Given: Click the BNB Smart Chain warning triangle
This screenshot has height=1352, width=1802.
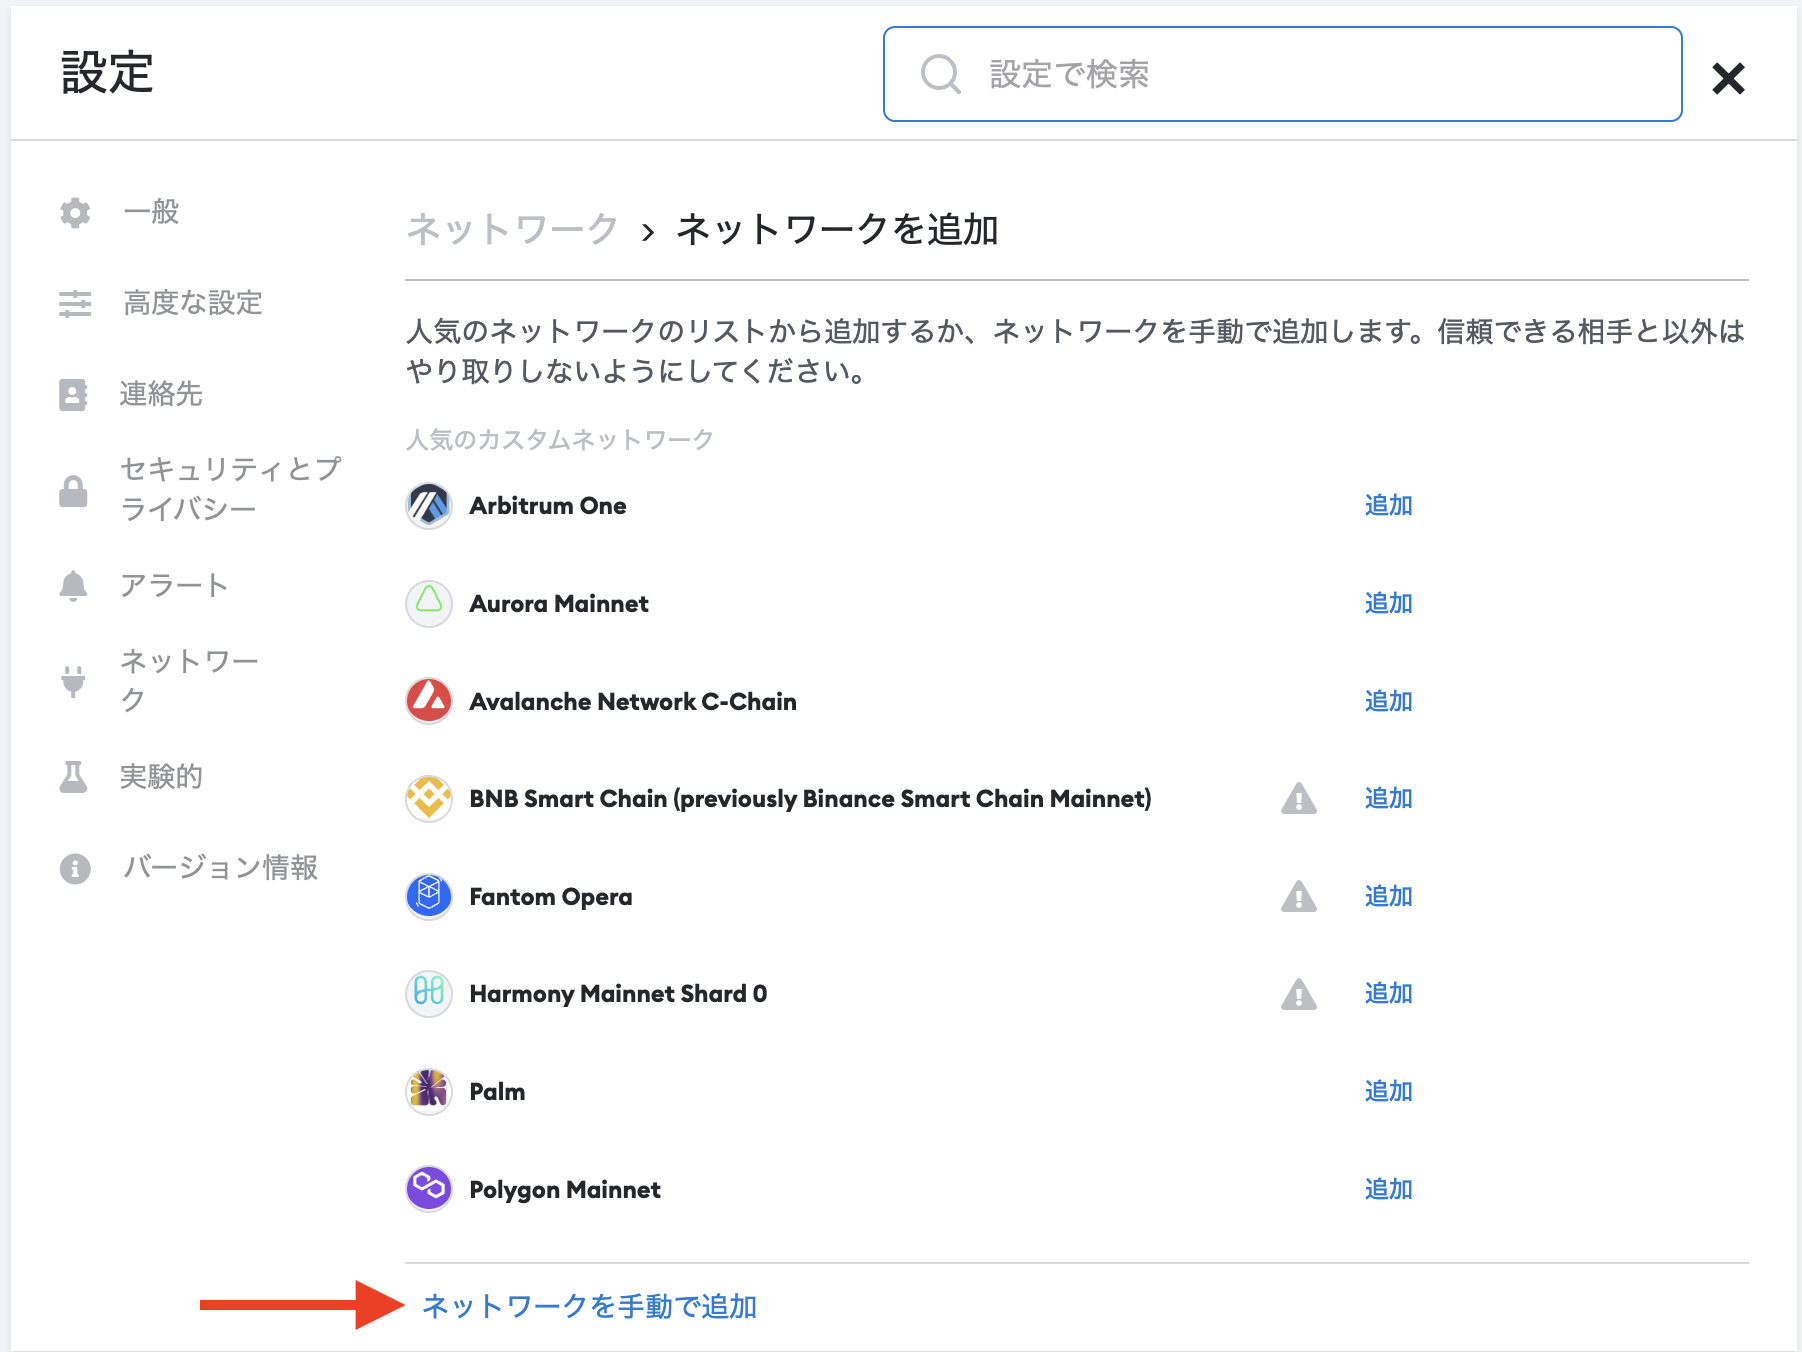Looking at the screenshot, I should point(1299,798).
